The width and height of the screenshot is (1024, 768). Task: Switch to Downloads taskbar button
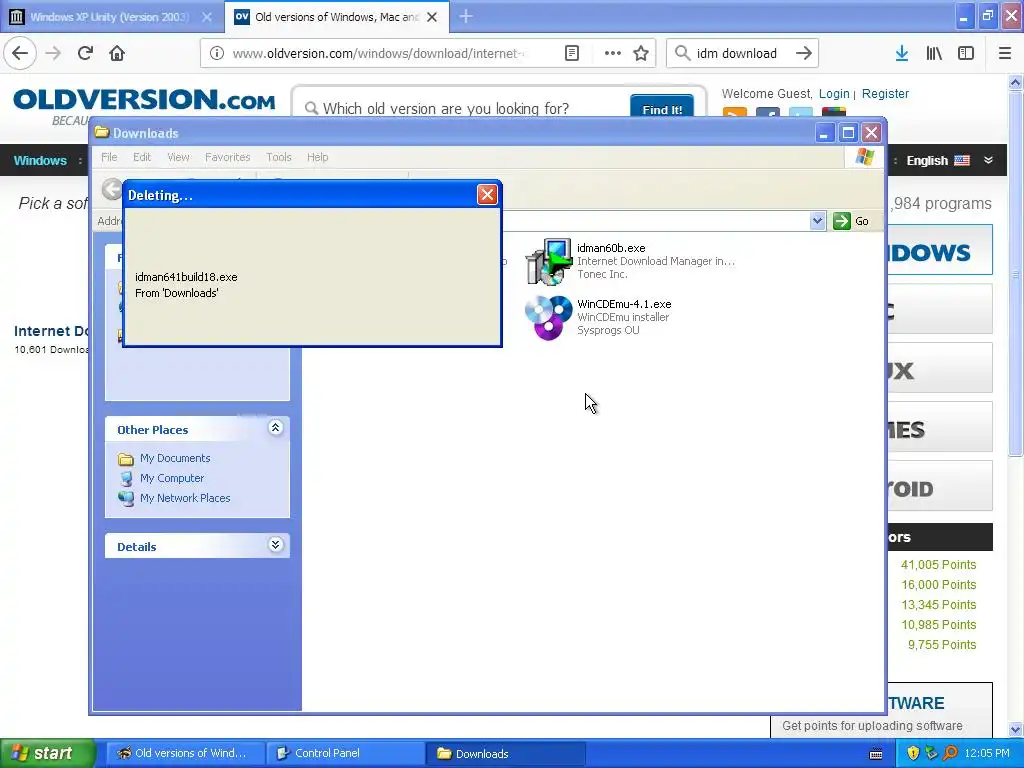505,754
